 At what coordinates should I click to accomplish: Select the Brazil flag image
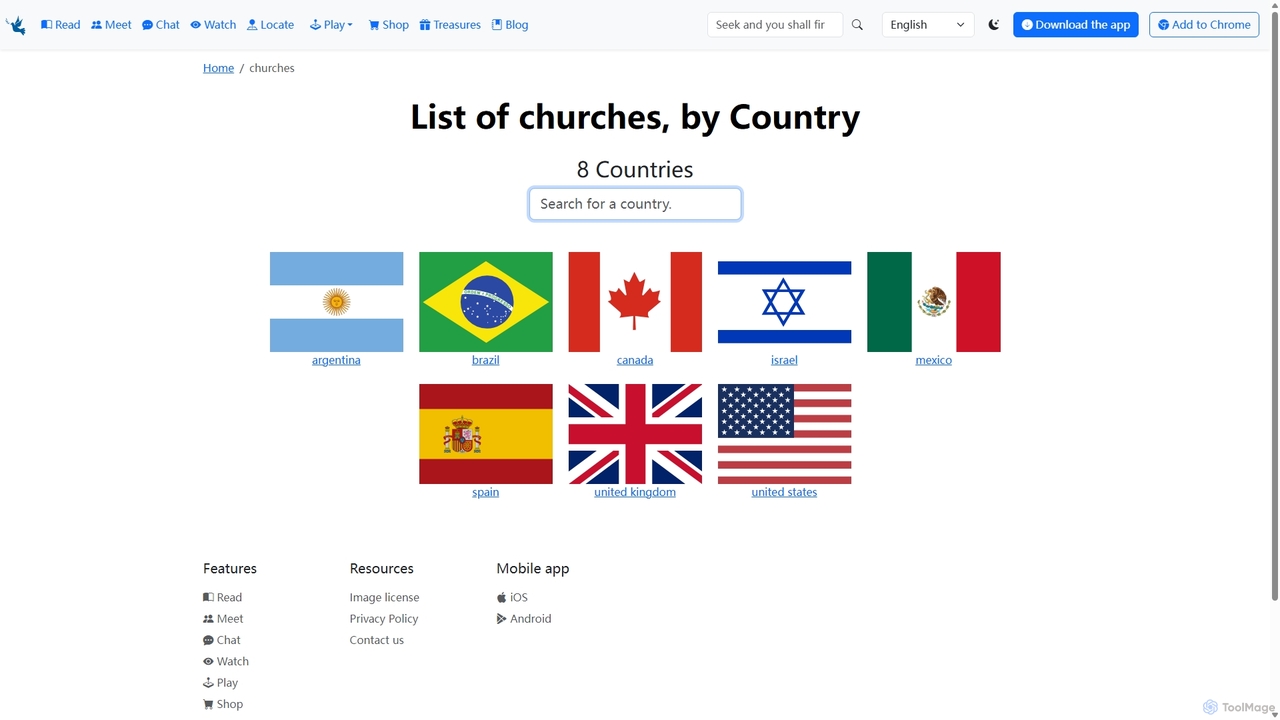point(486,302)
